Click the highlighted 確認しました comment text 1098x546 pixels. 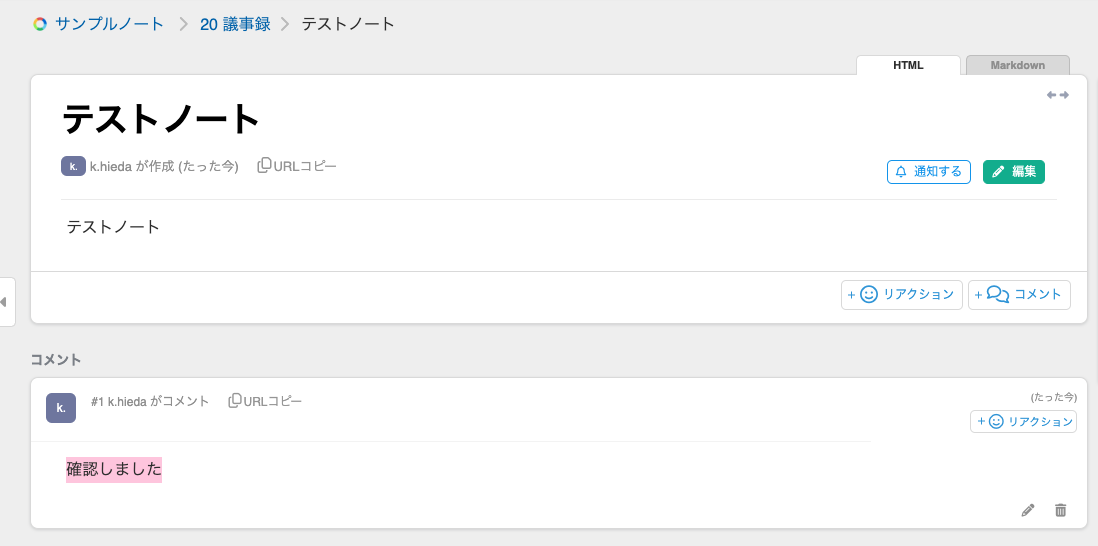tap(114, 469)
